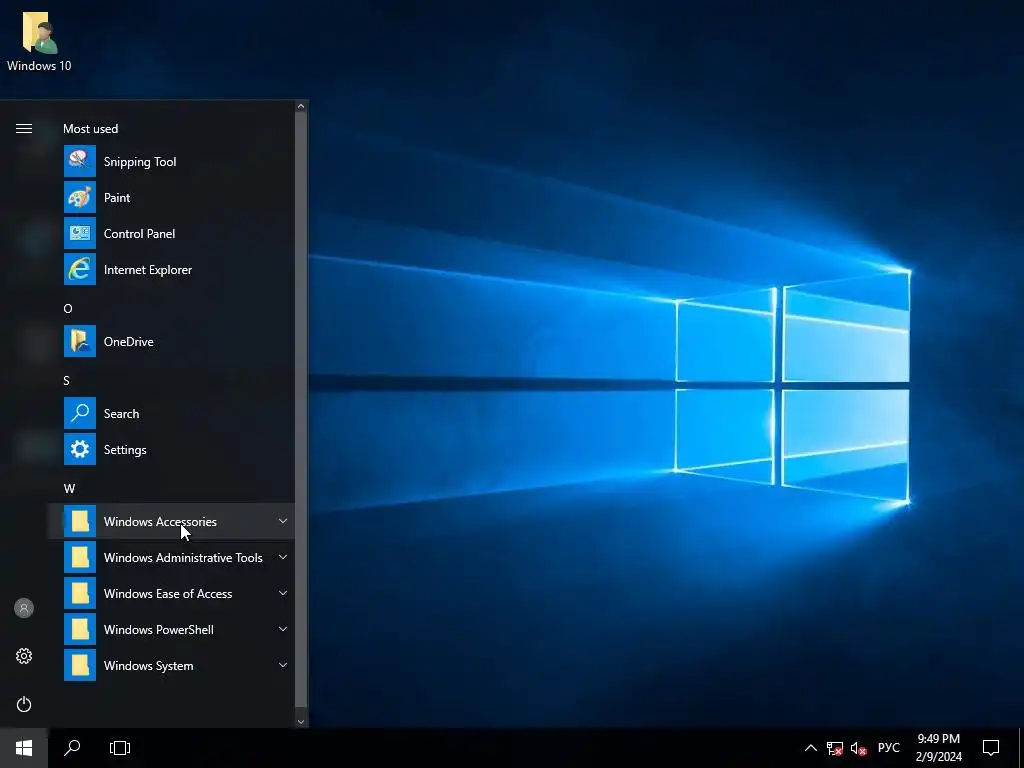Click the letter 'W' group header

69,488
